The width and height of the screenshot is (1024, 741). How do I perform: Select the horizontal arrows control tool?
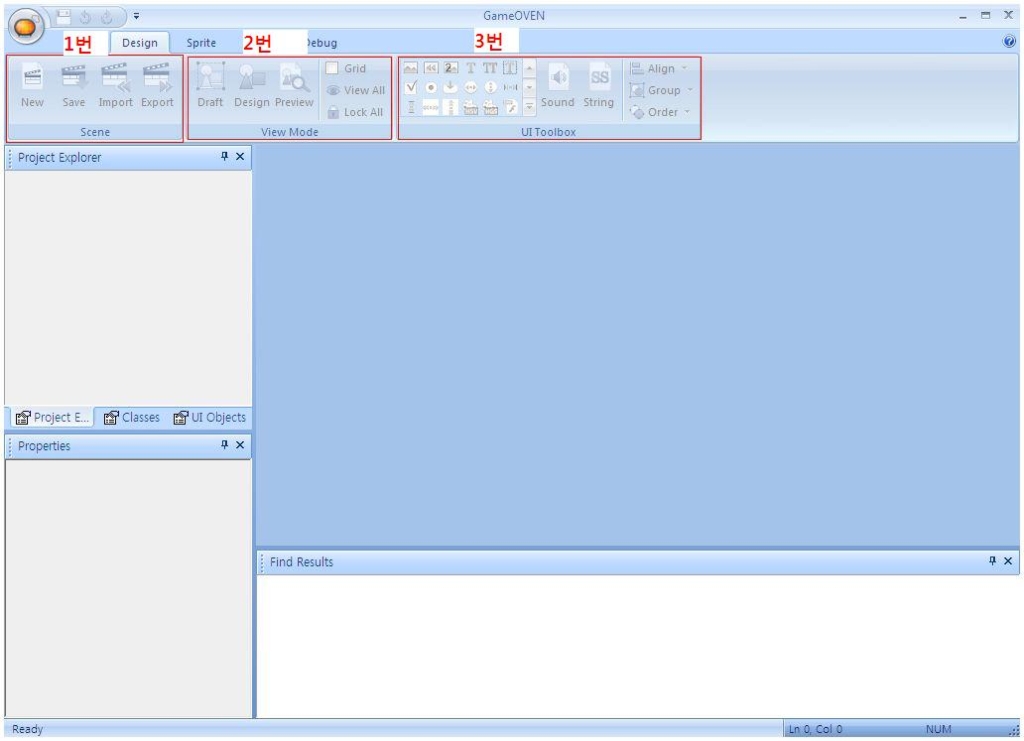tap(471, 87)
